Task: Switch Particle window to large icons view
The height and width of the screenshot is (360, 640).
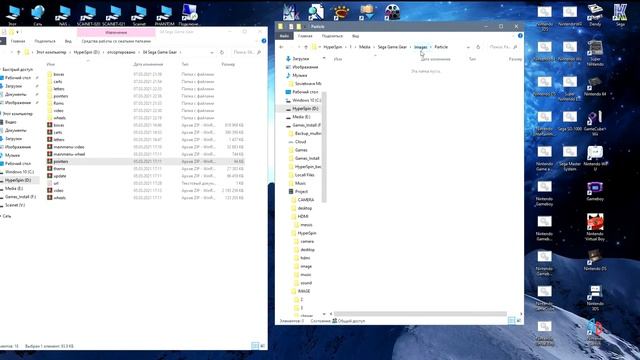Action: (519, 321)
